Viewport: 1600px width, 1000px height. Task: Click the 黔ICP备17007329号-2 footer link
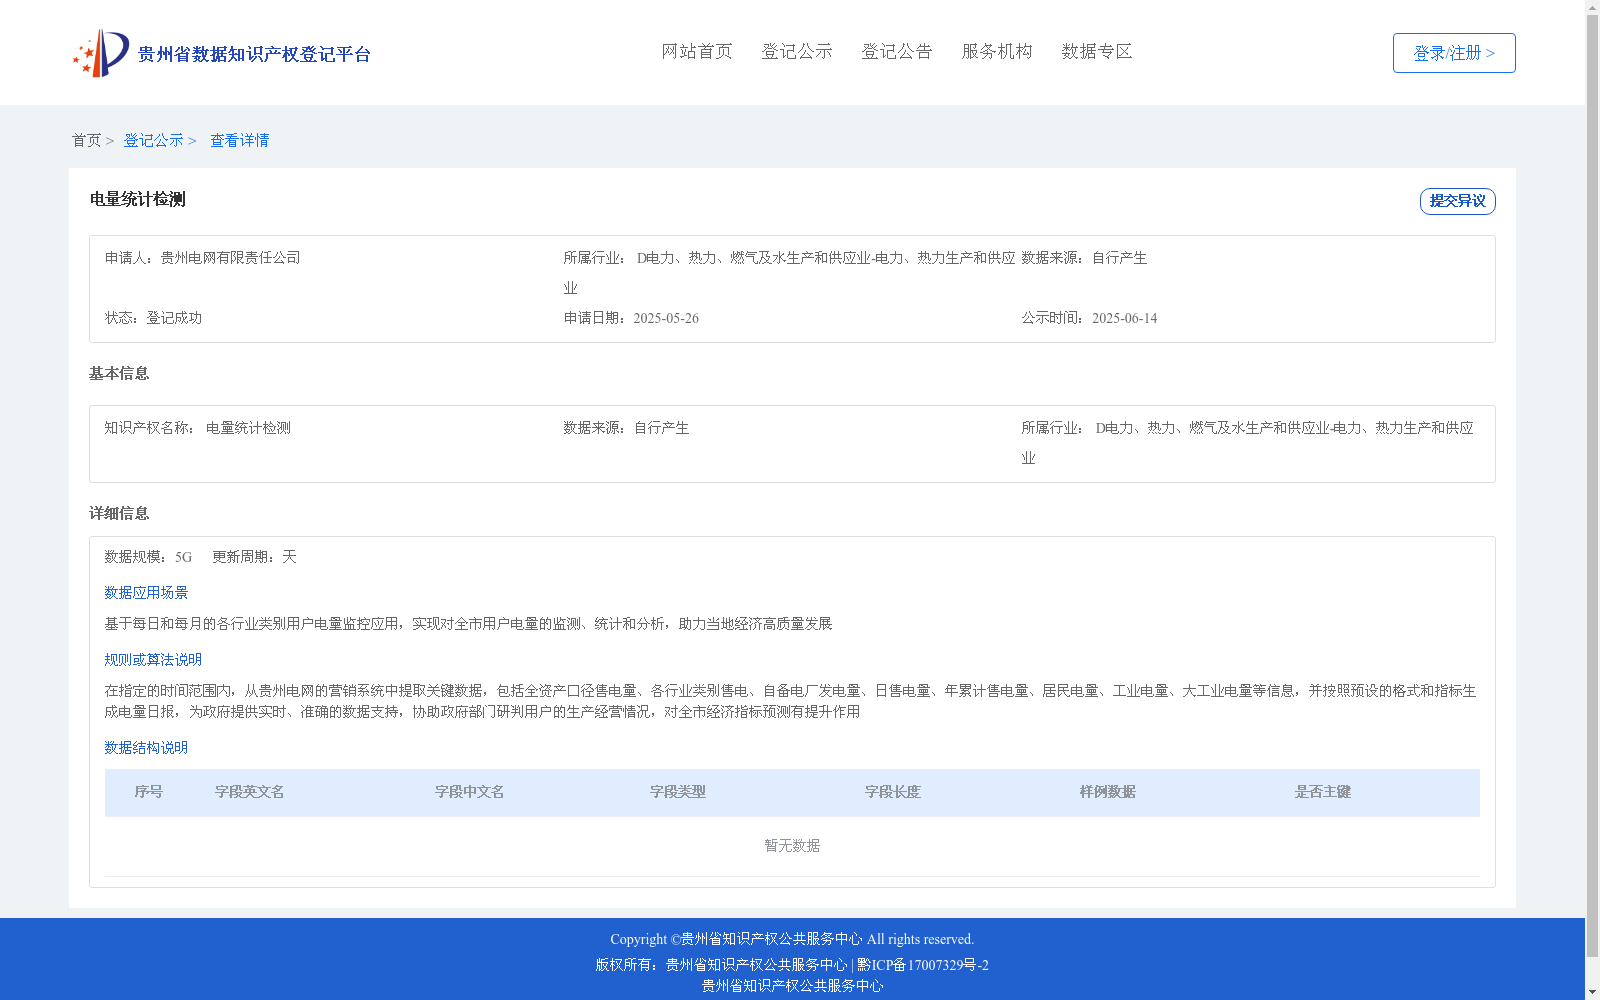click(922, 965)
